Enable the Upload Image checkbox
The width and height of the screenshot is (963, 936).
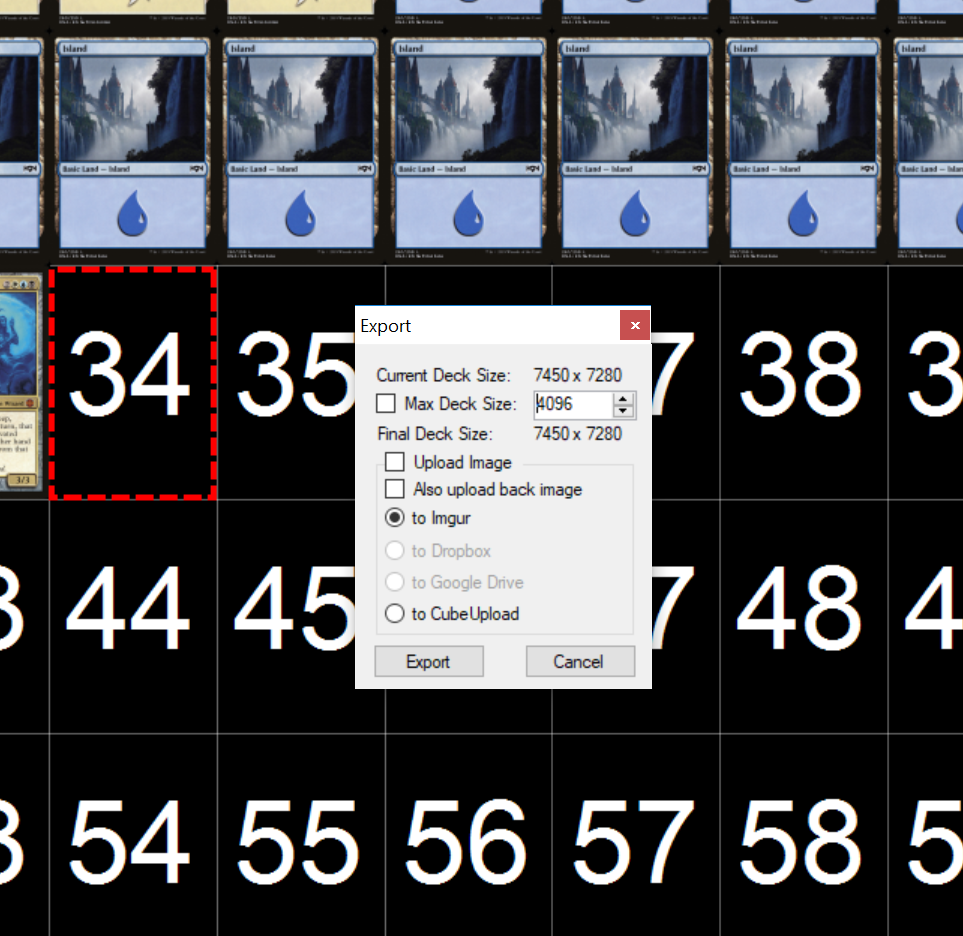[394, 462]
